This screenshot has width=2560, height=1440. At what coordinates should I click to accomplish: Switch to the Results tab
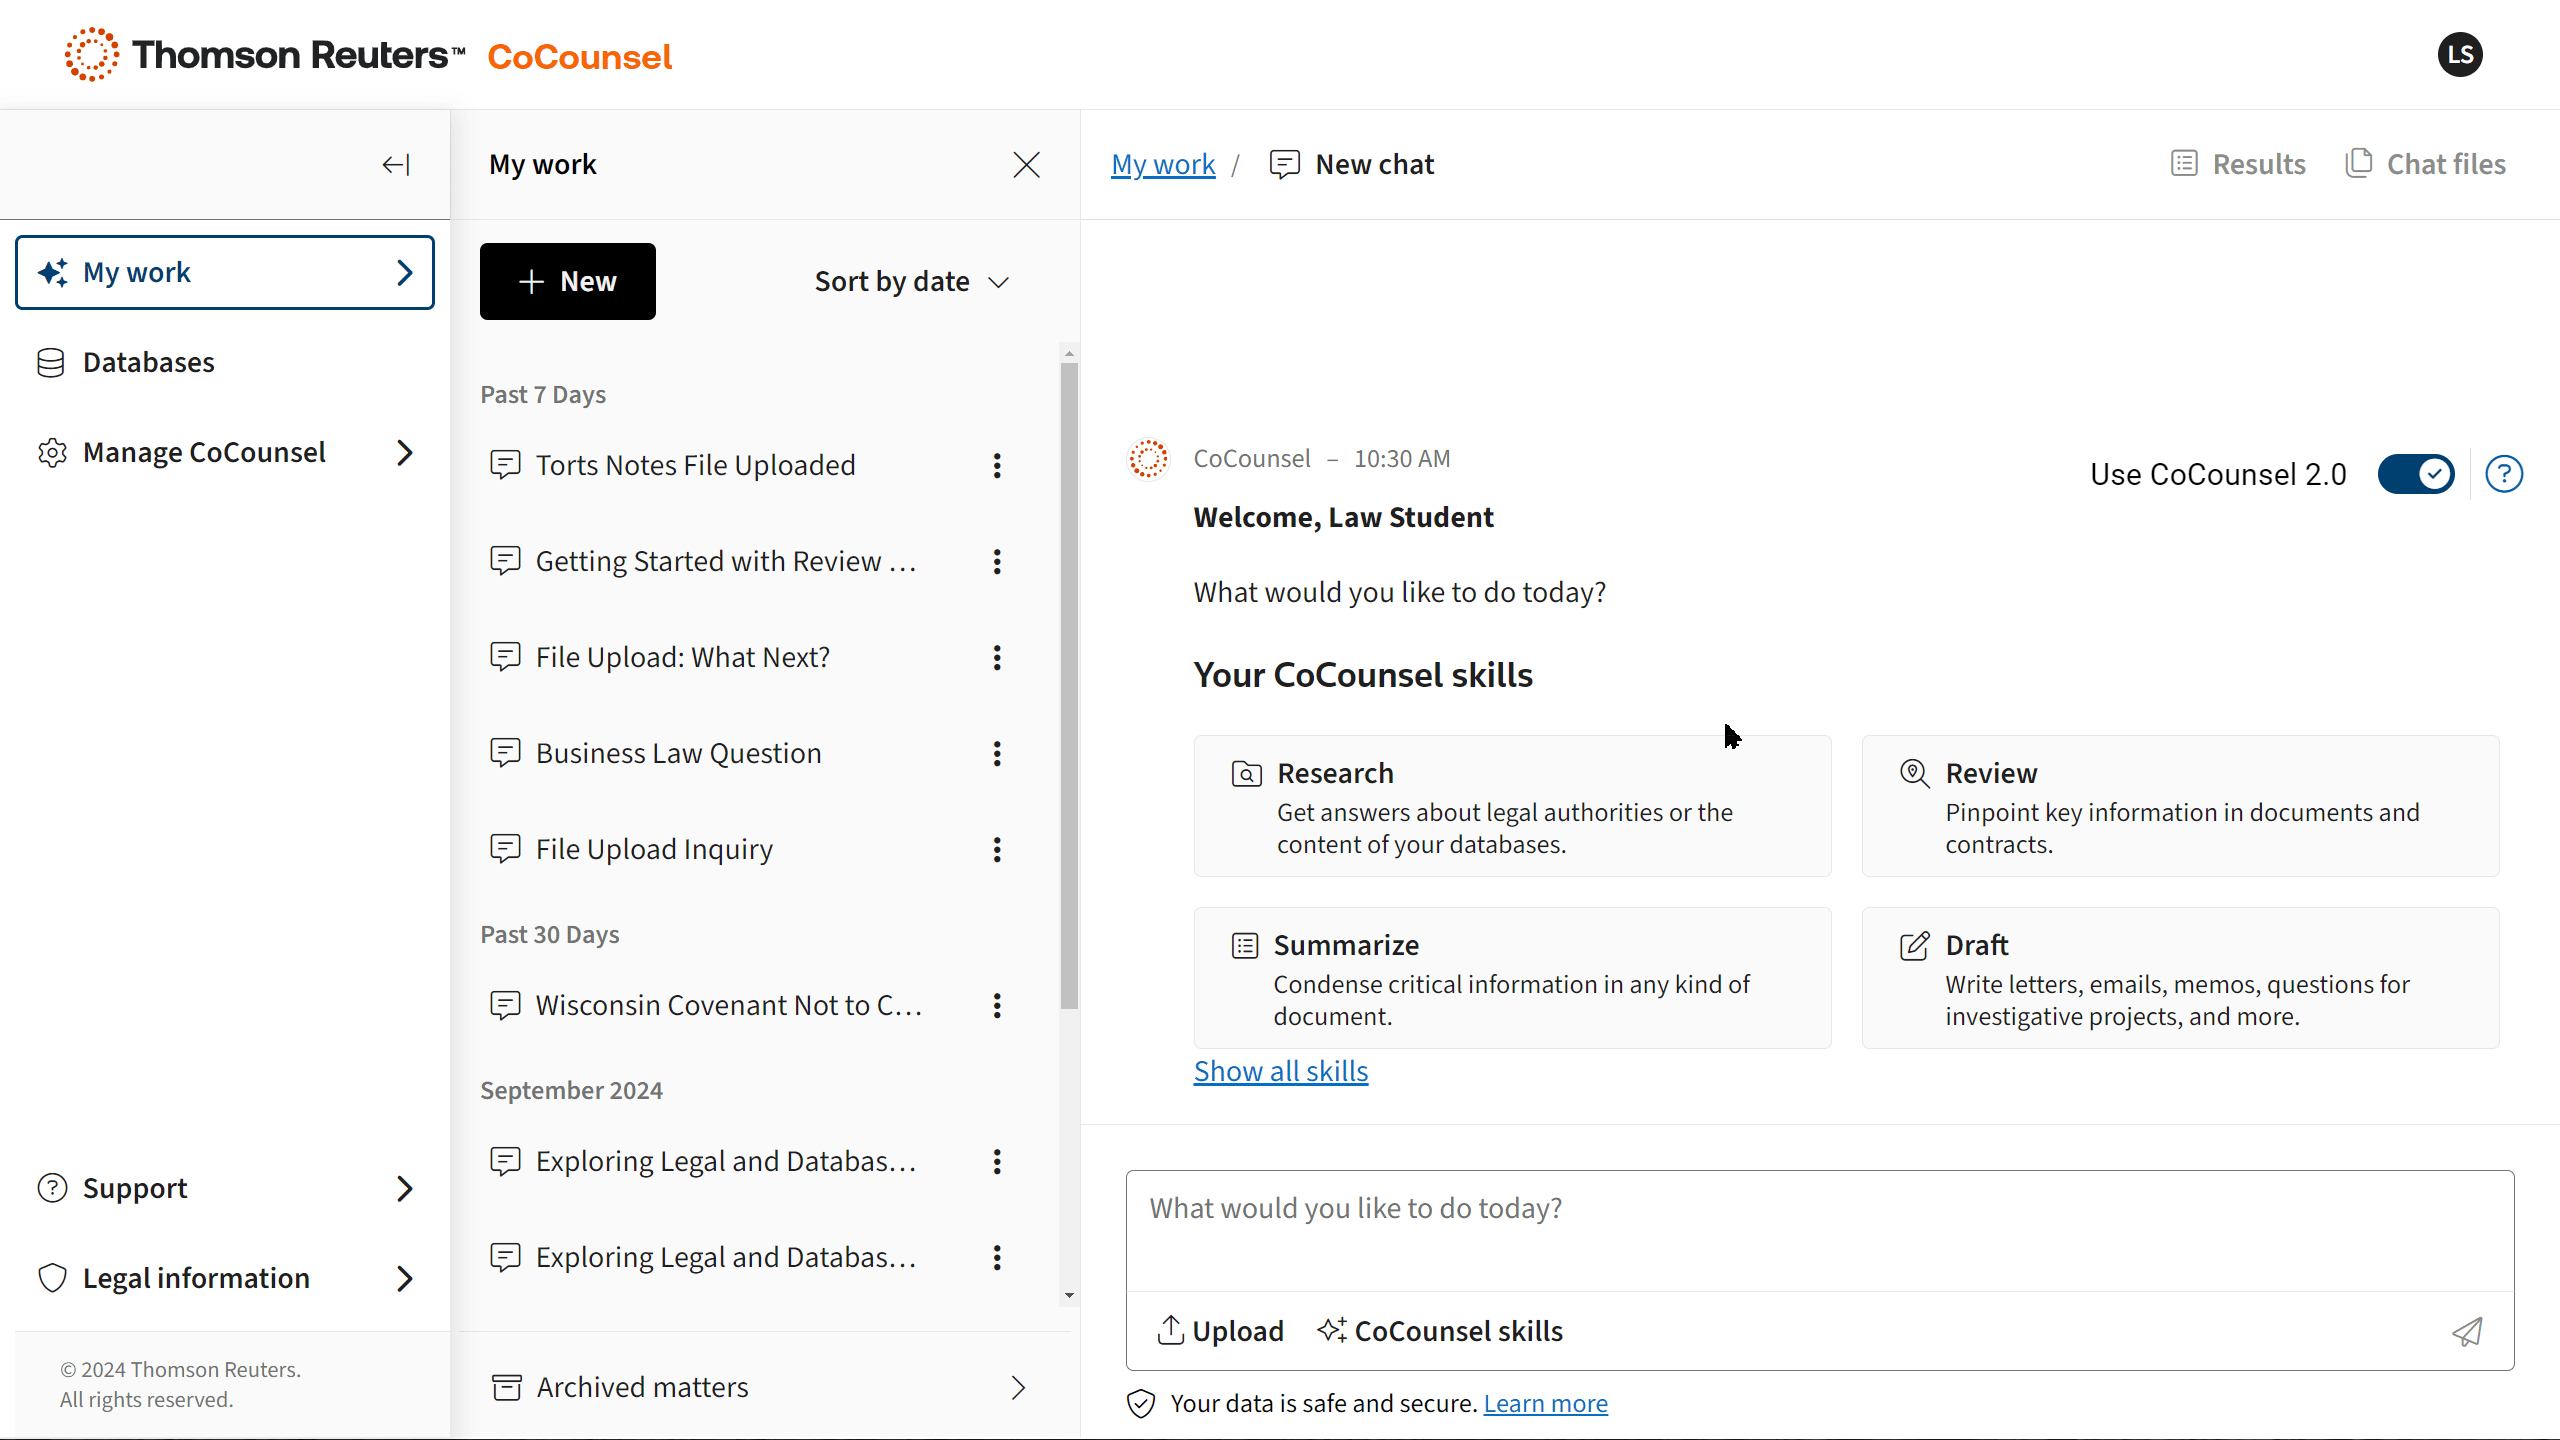click(2239, 164)
